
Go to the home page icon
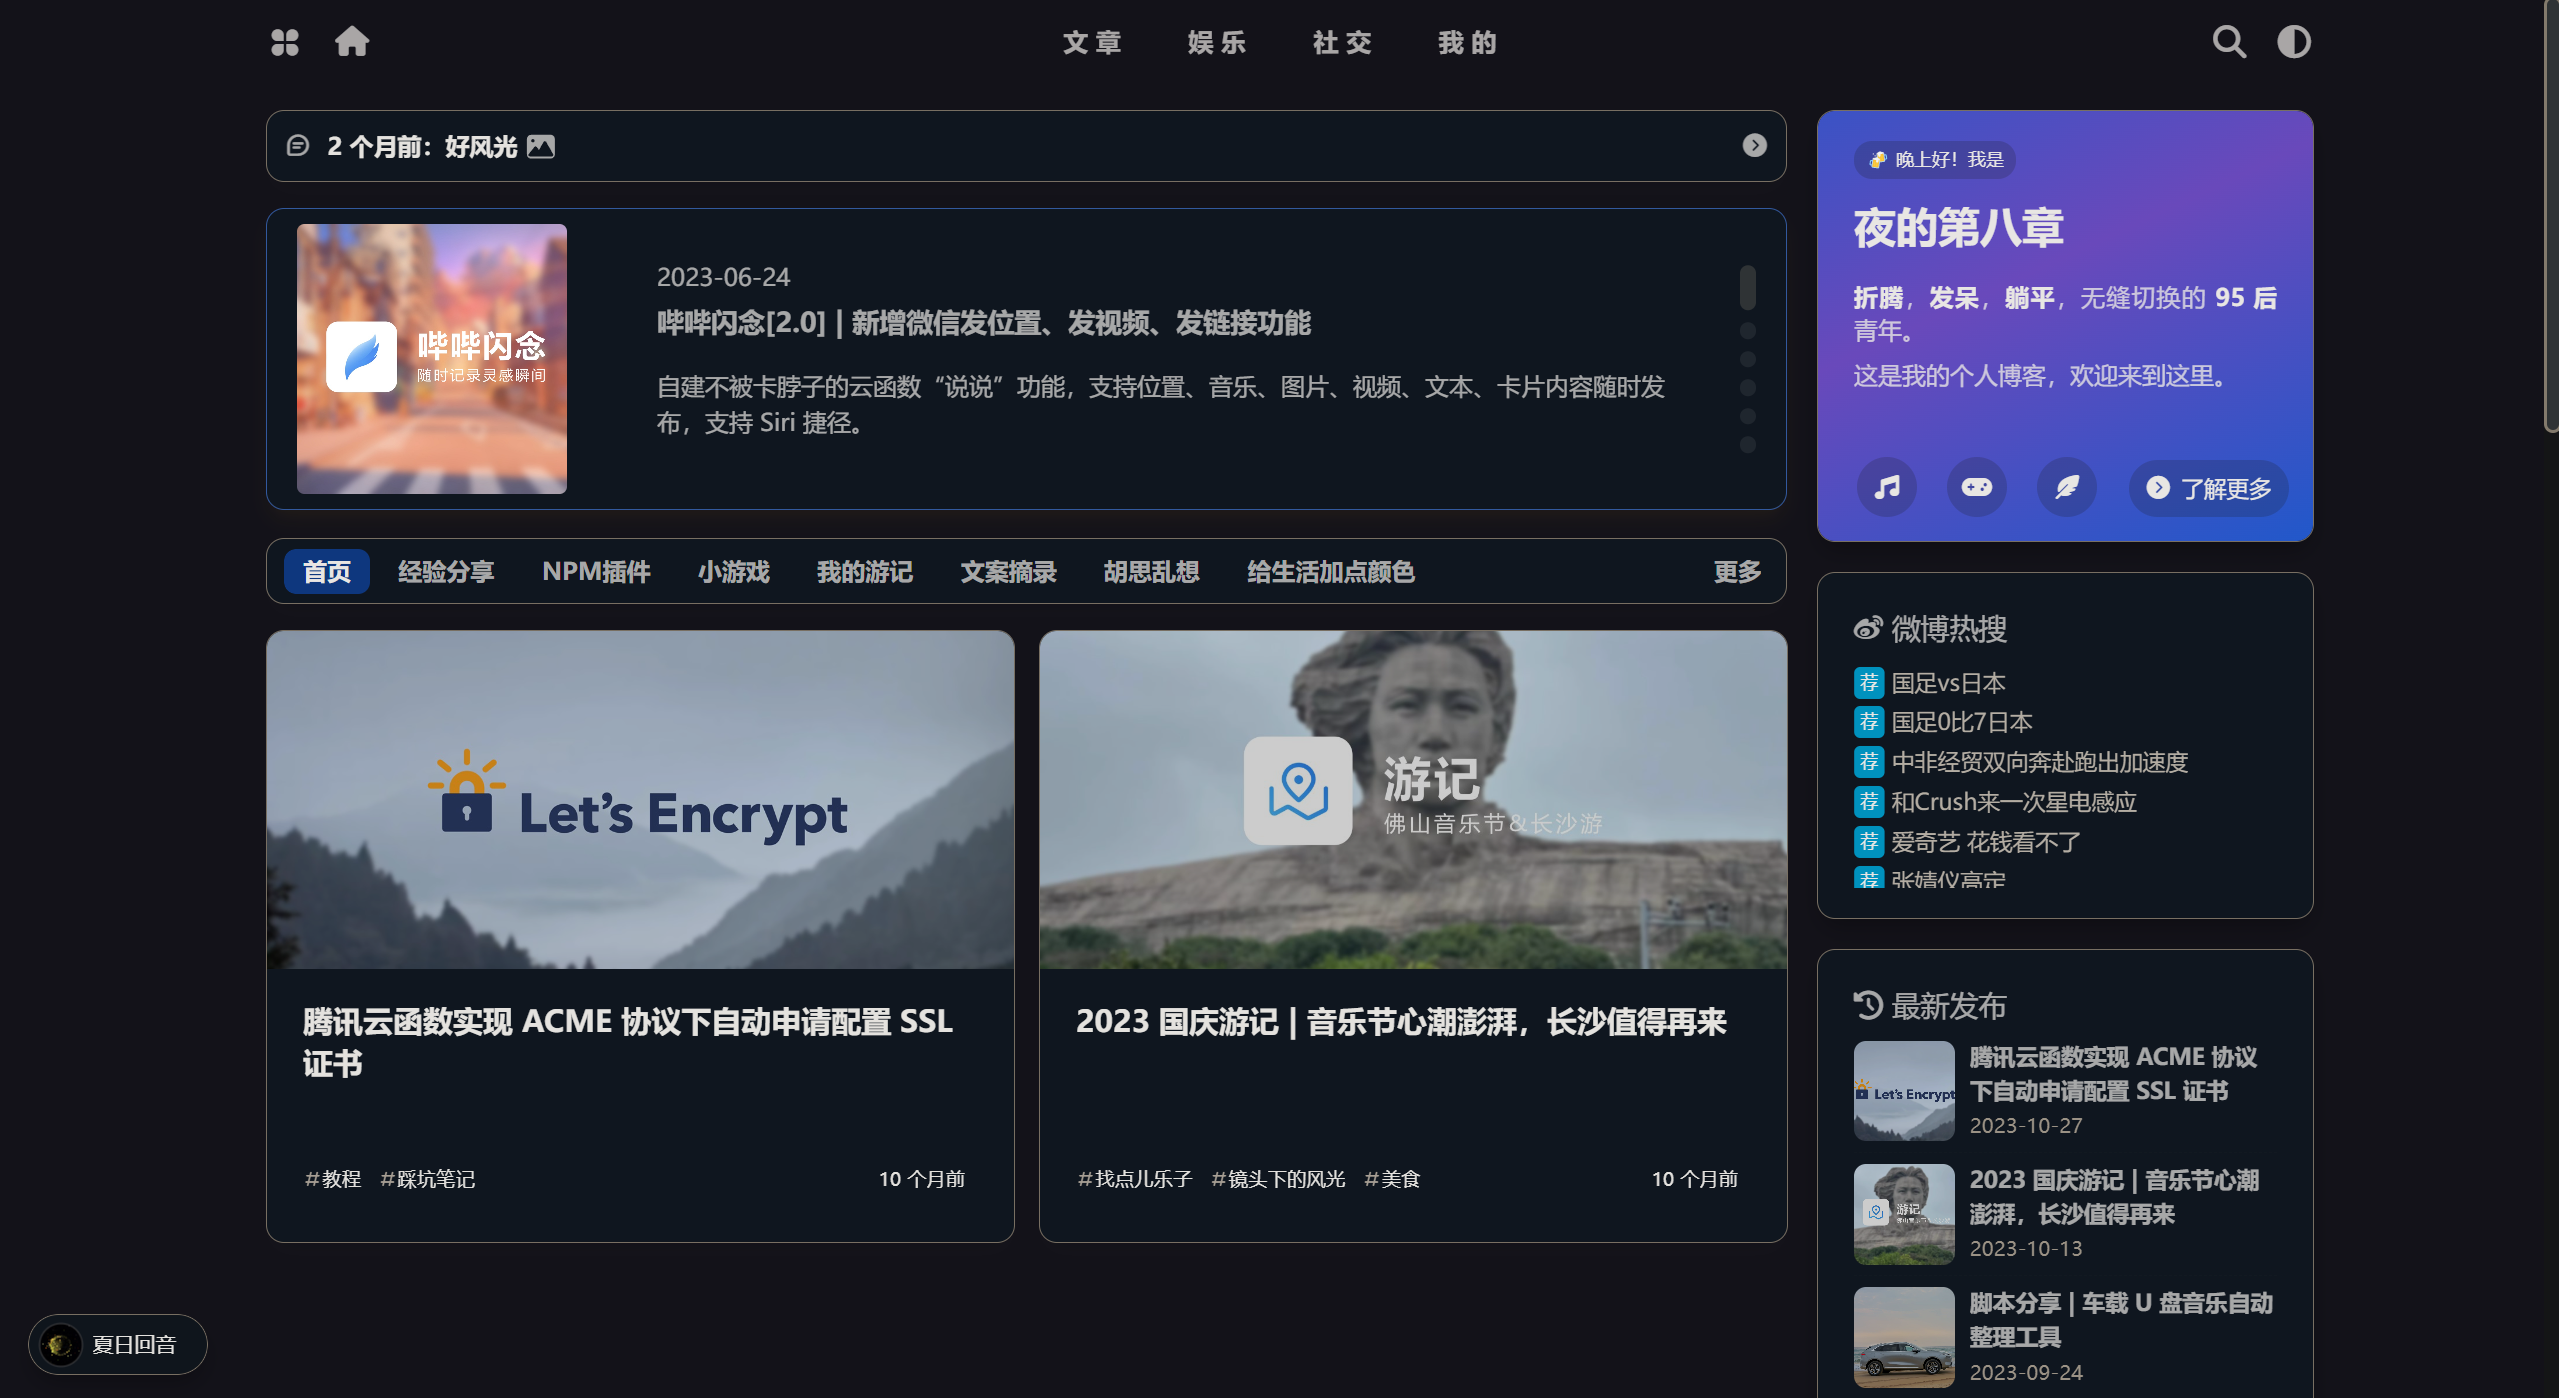click(x=351, y=42)
